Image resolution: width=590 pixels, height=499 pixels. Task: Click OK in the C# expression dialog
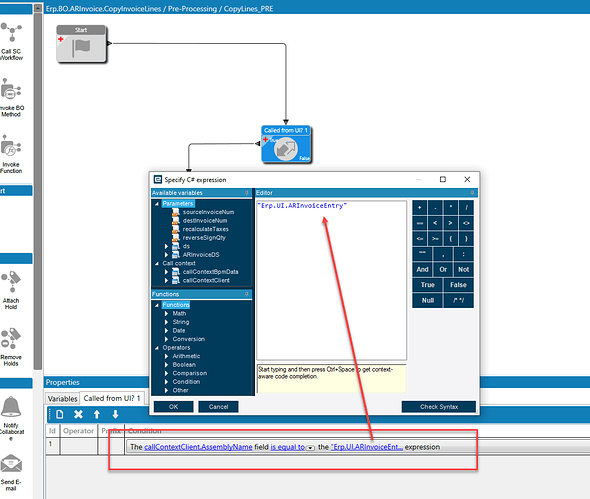point(173,407)
